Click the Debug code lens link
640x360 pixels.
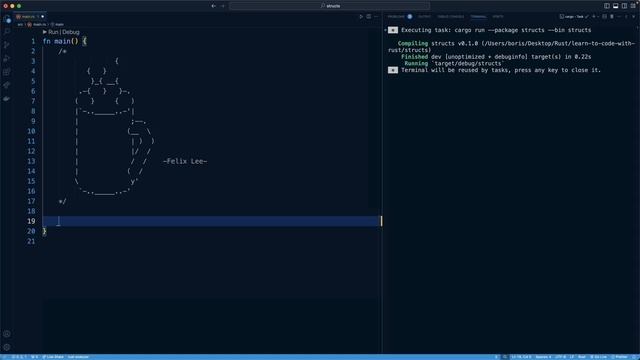click(x=71, y=32)
